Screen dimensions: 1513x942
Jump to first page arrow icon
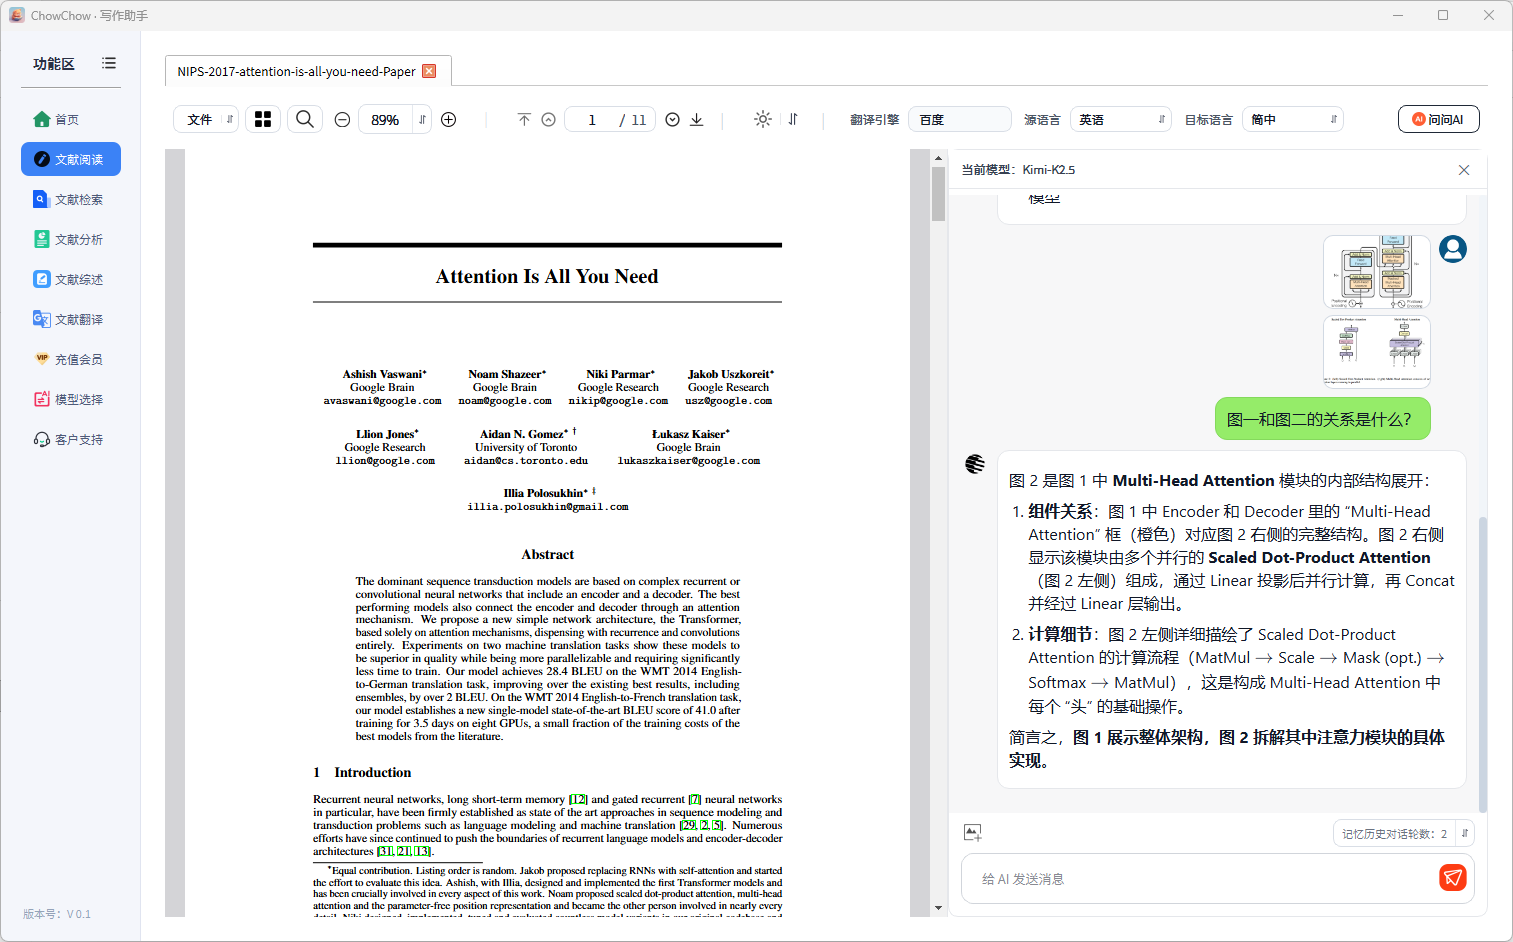(524, 120)
